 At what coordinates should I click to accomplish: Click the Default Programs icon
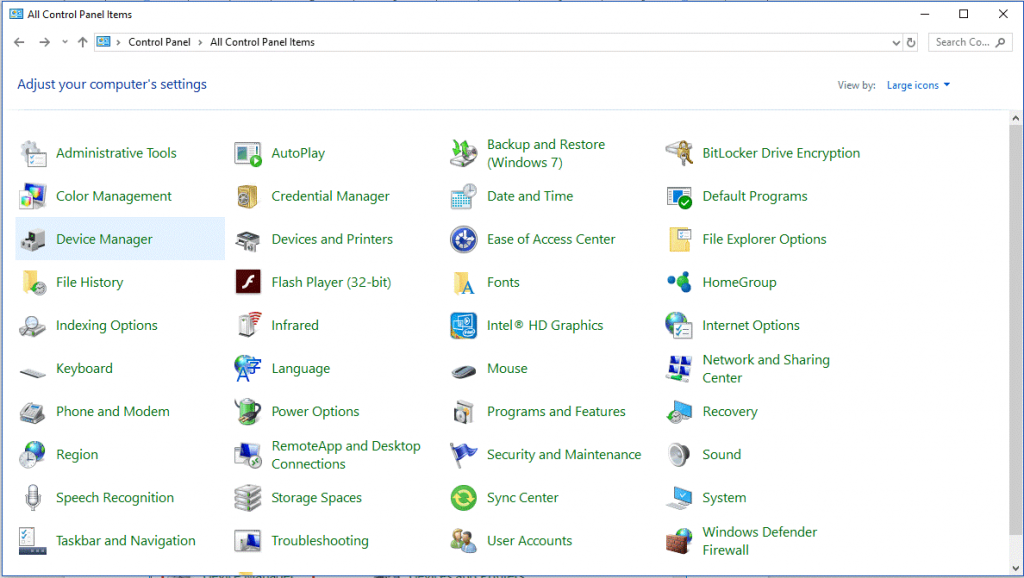(x=679, y=197)
